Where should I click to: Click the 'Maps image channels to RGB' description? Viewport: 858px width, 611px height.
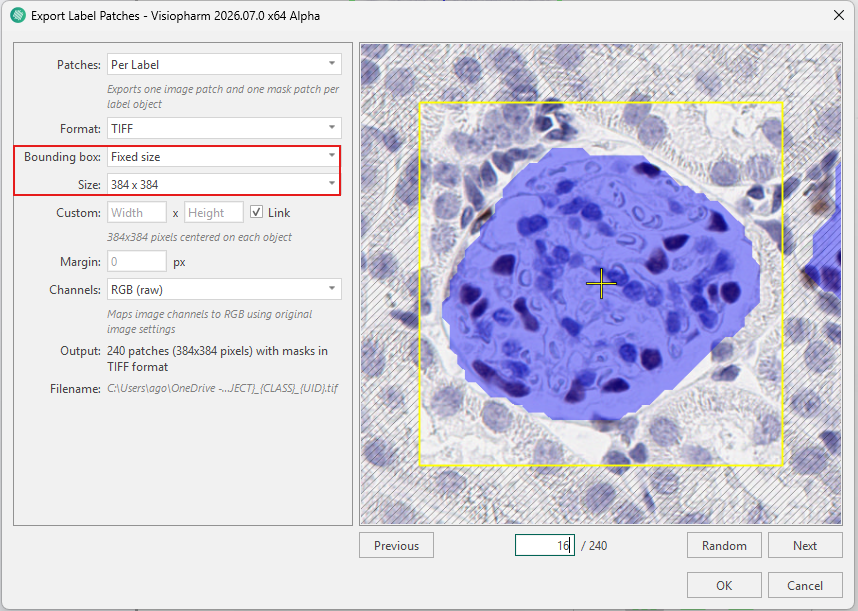point(210,322)
